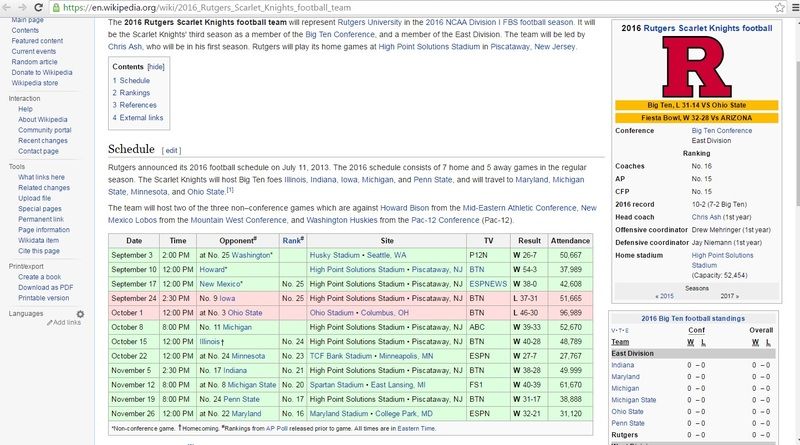Click Michigan State in standings table
The height and width of the screenshot is (445, 800).
pyautogui.click(x=634, y=400)
